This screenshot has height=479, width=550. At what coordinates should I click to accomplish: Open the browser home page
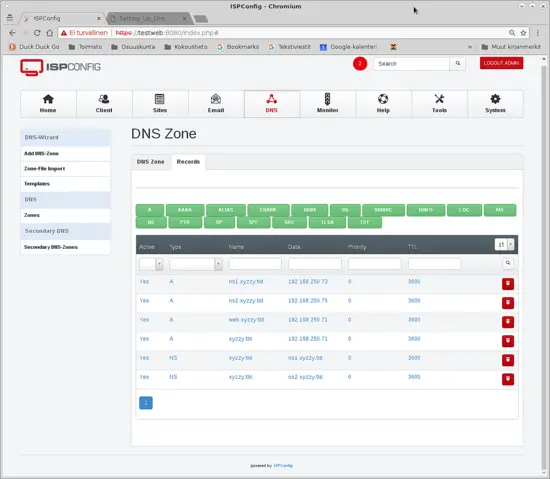tap(50, 33)
